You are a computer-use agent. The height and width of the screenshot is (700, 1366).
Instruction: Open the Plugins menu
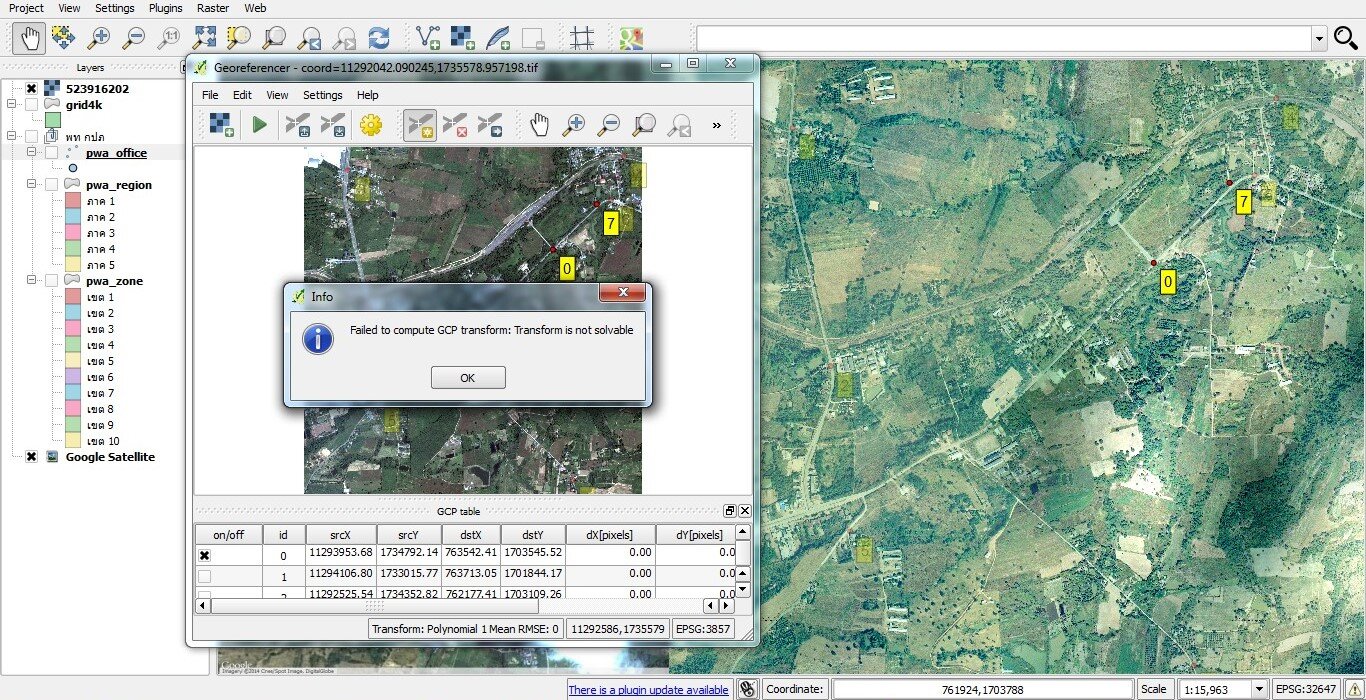[x=165, y=8]
